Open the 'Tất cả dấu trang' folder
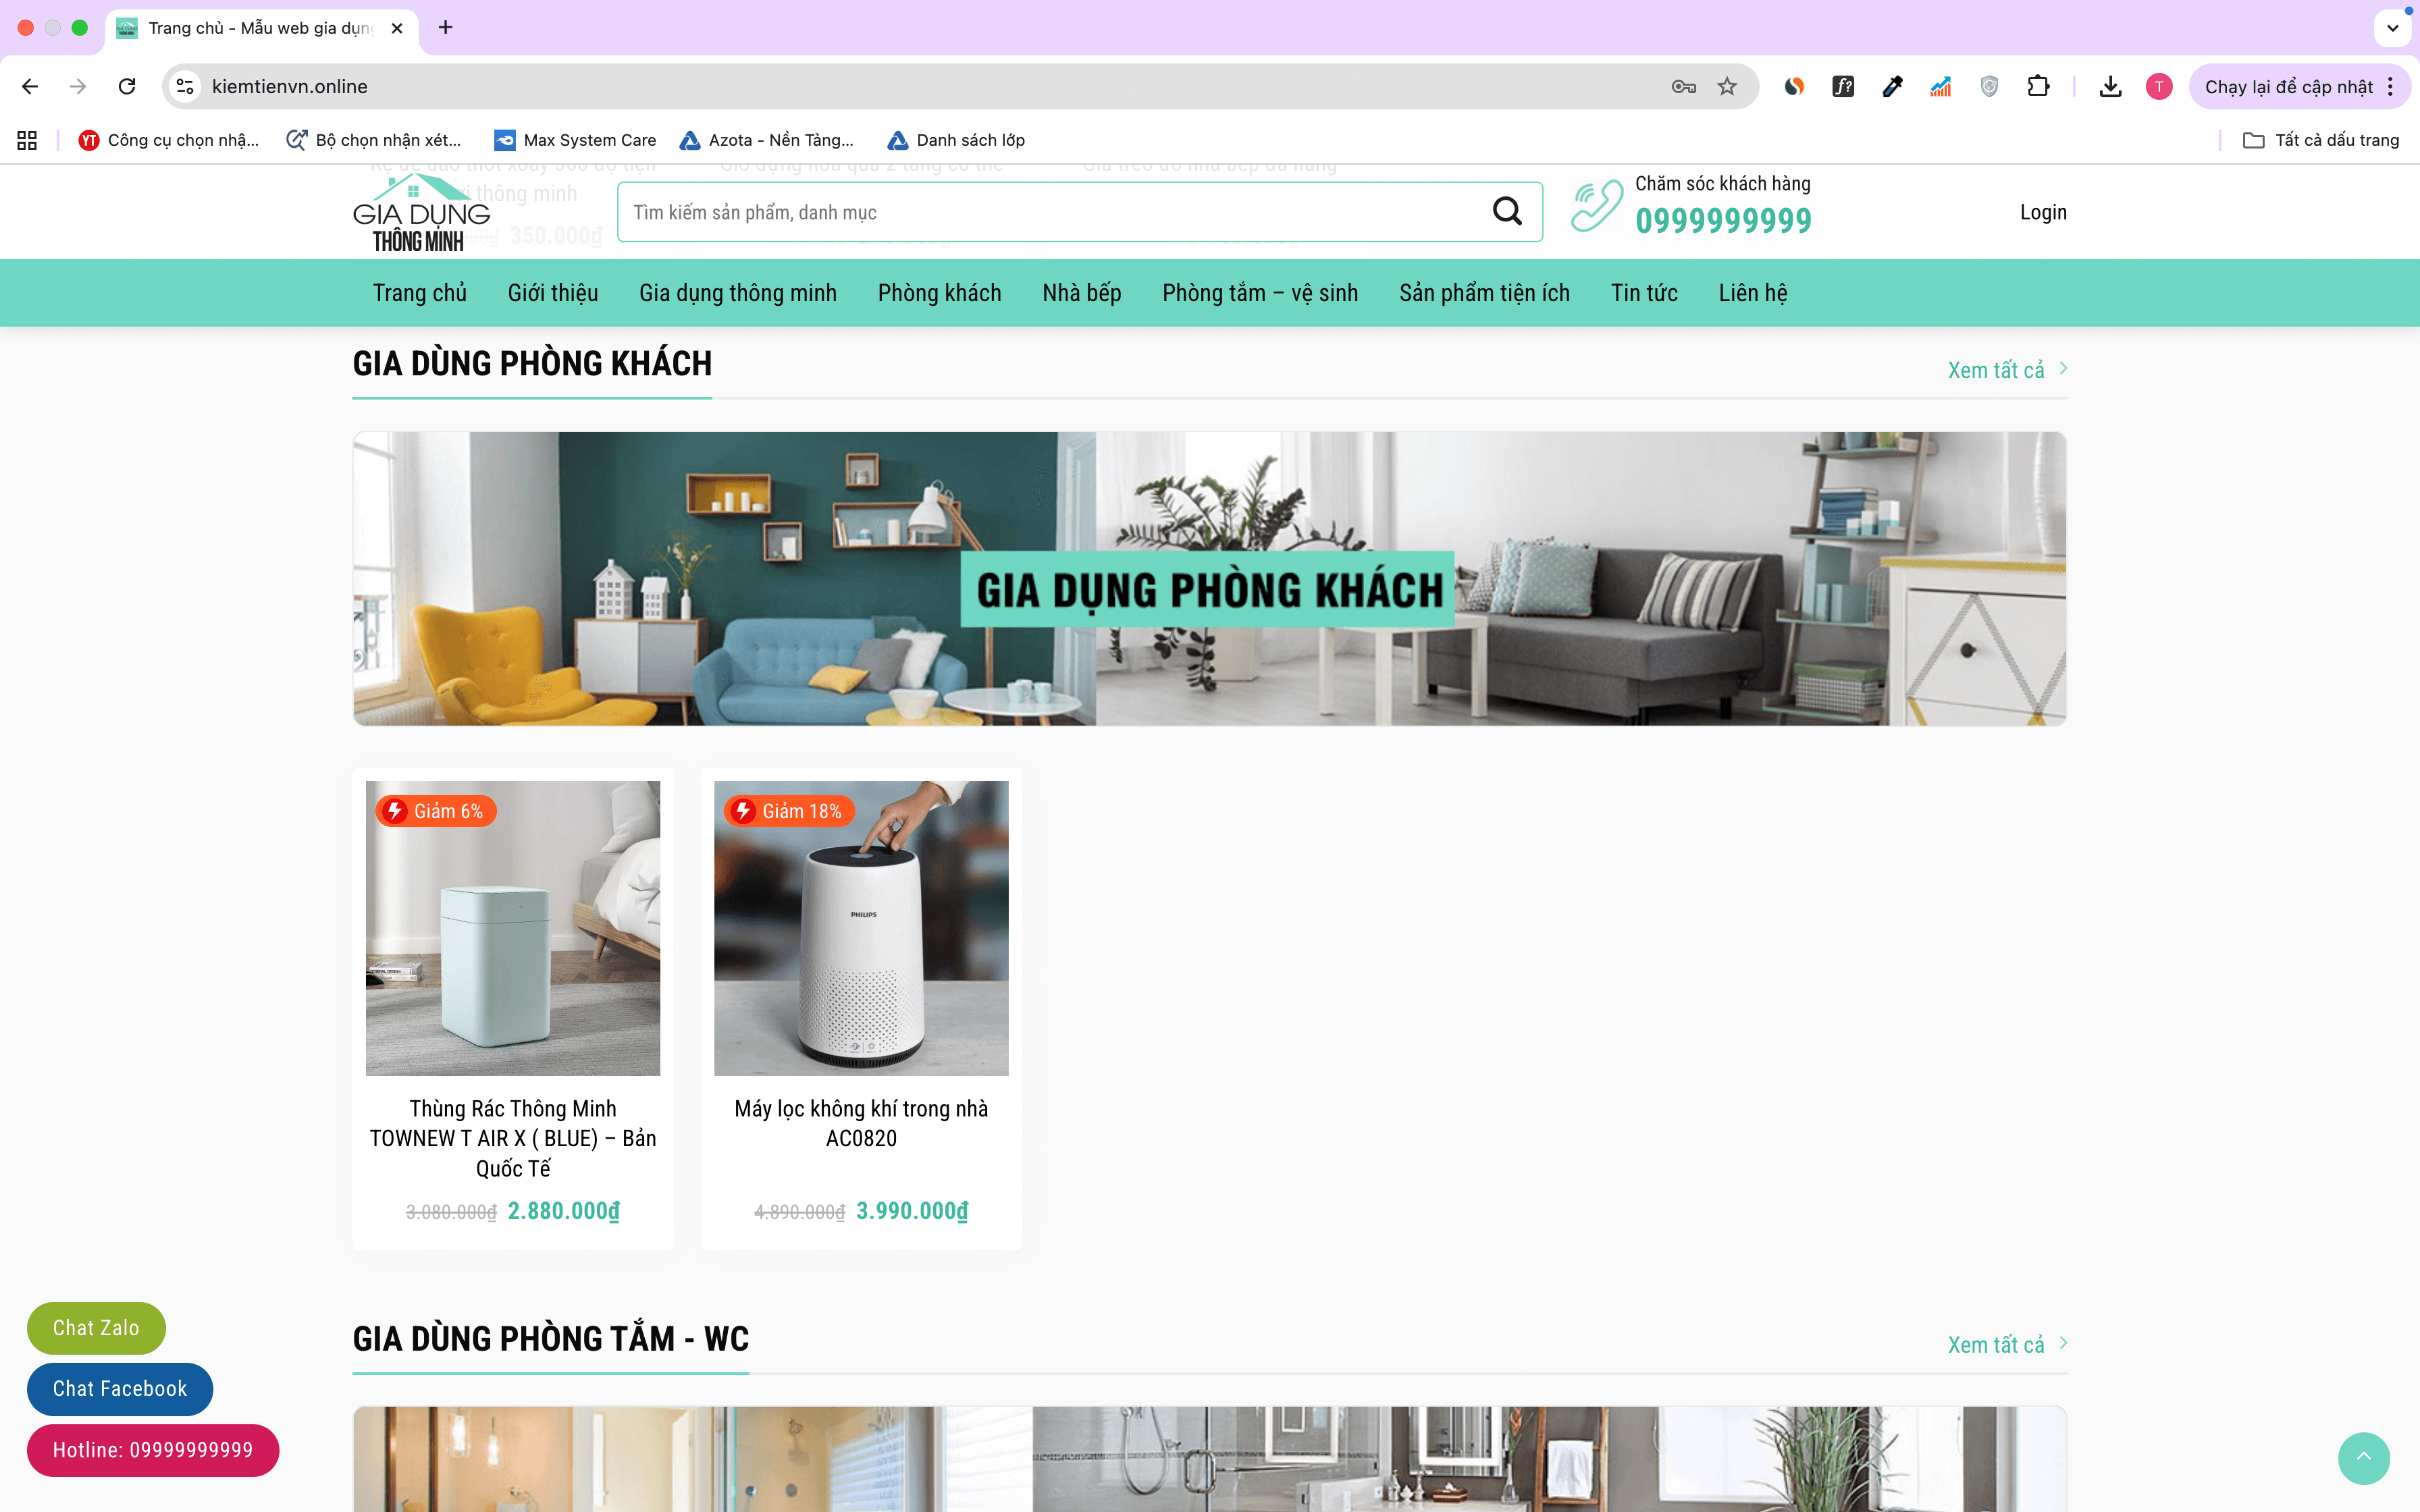2420x1512 pixels. [2321, 140]
